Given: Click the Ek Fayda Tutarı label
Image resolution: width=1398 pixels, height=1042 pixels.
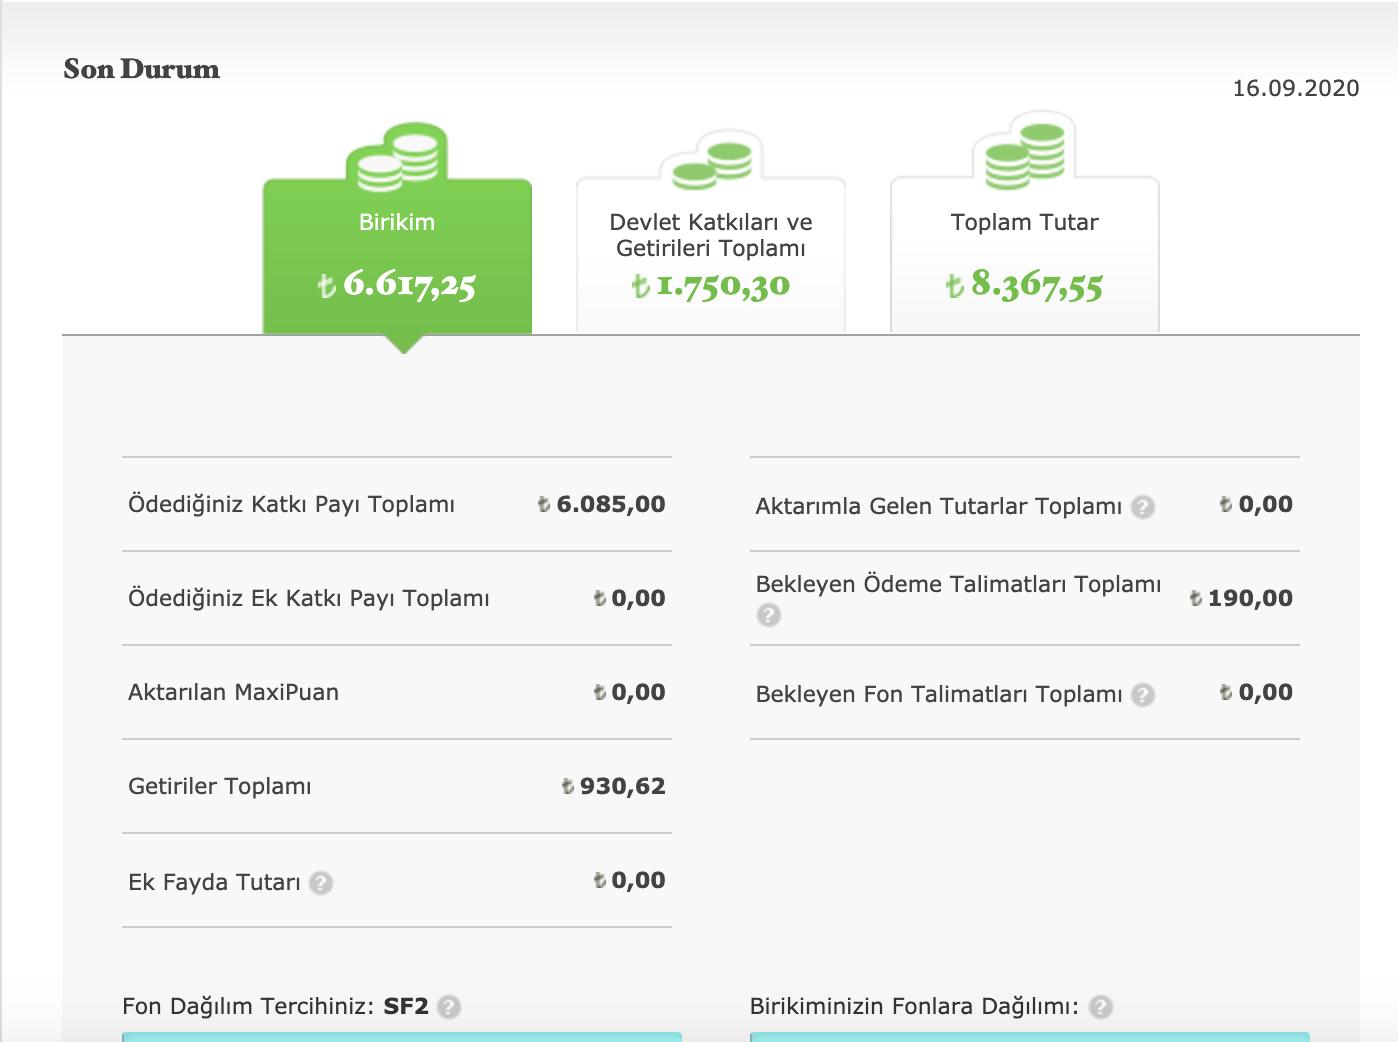Looking at the screenshot, I should [214, 882].
